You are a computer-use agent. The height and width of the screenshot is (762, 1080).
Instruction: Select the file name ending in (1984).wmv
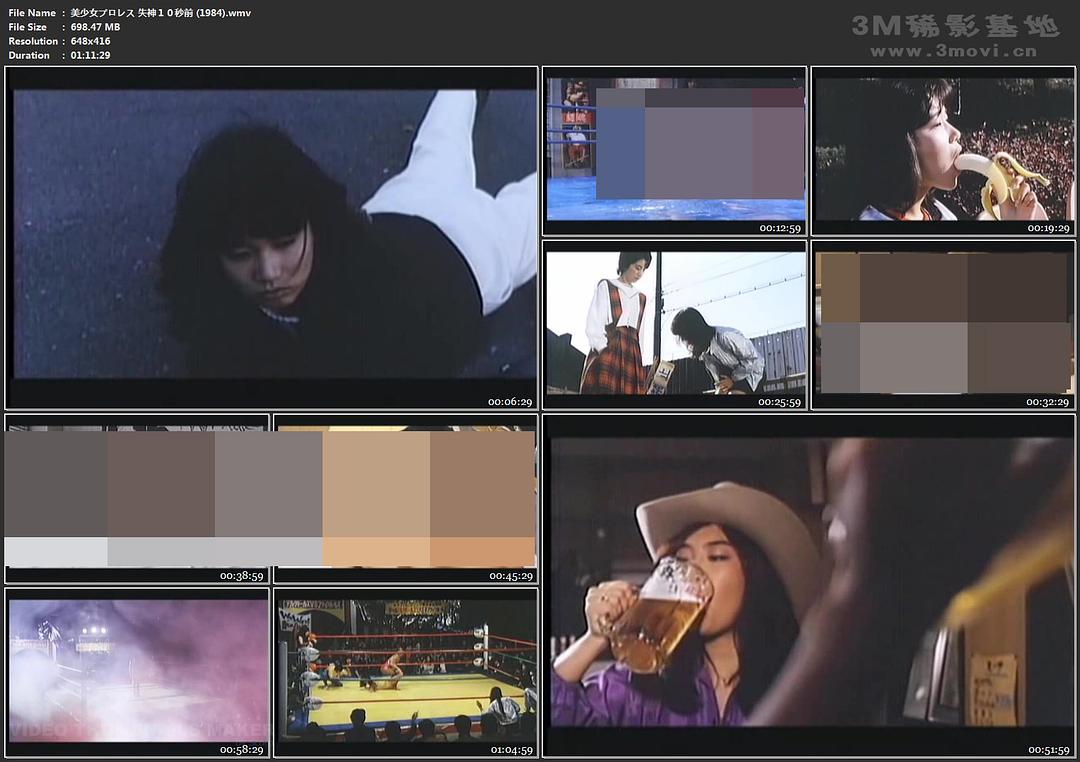click(x=160, y=13)
